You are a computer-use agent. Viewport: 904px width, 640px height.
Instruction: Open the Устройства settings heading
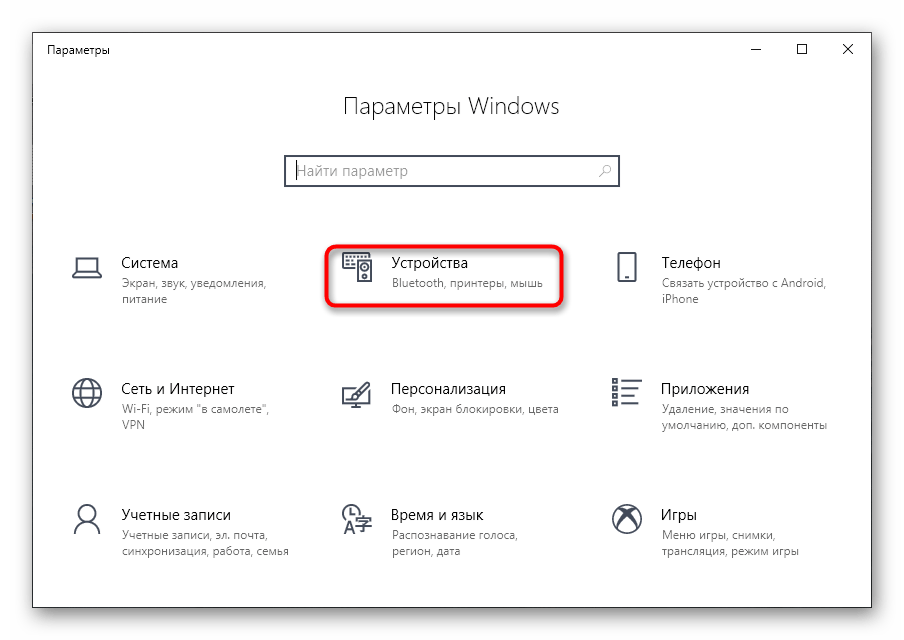click(430, 263)
